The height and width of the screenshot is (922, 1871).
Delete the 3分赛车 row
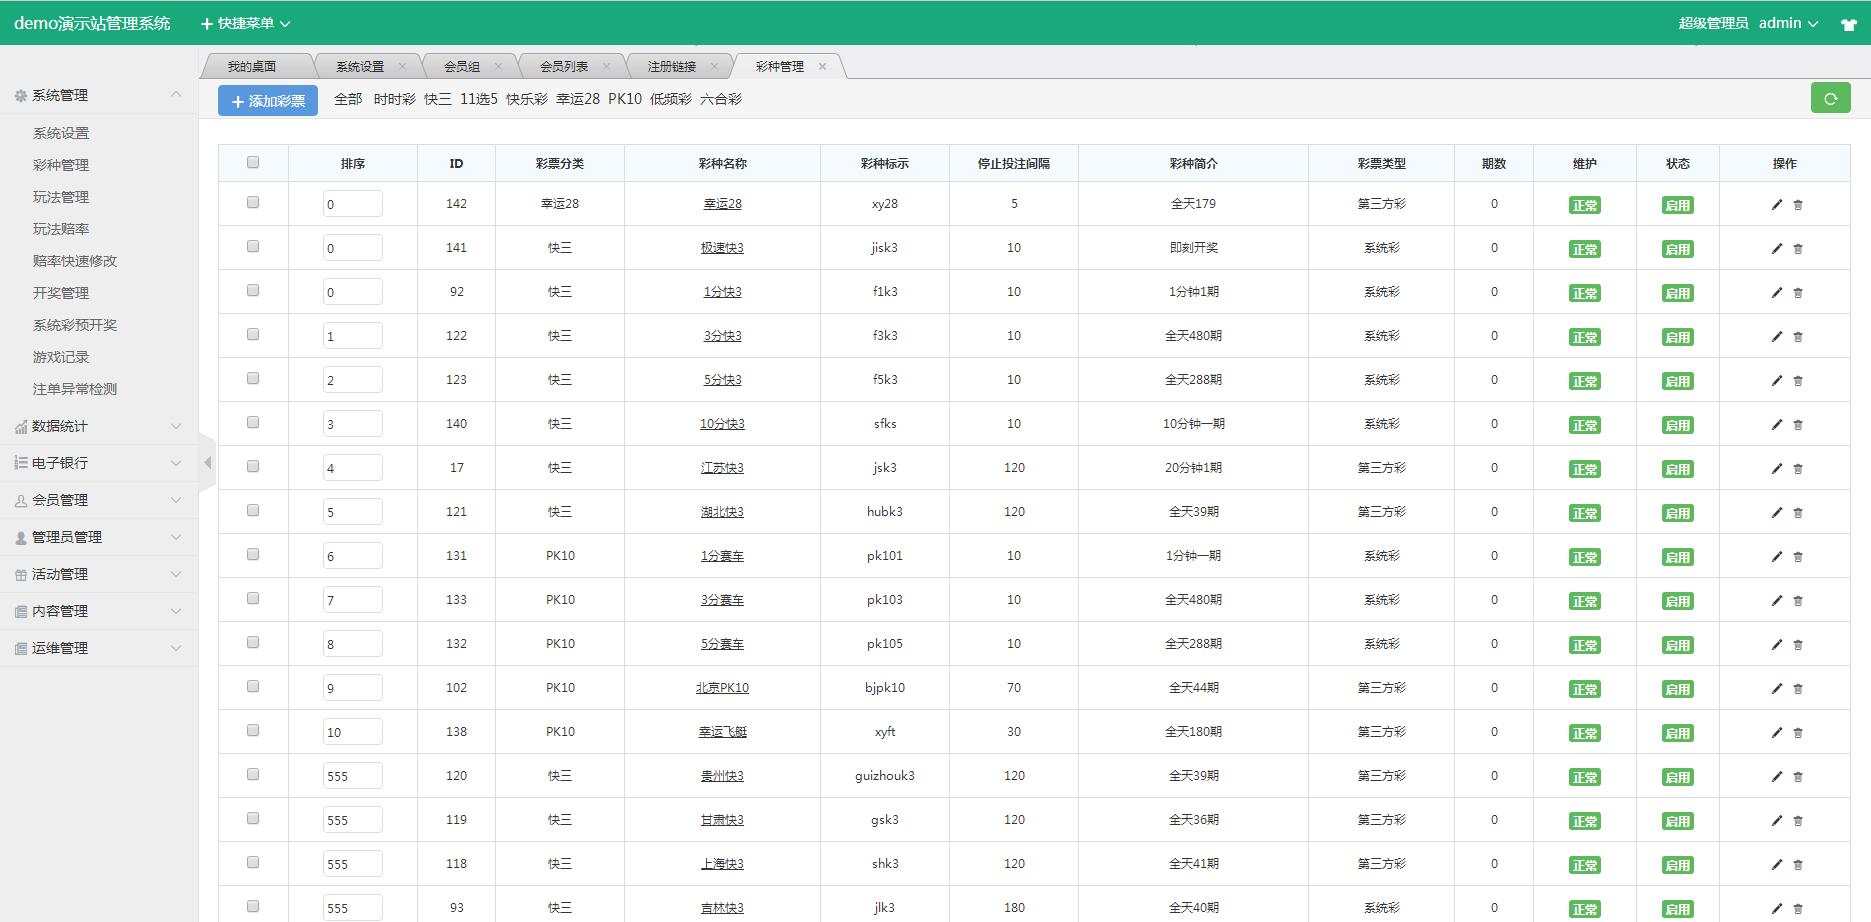pyautogui.click(x=1798, y=600)
